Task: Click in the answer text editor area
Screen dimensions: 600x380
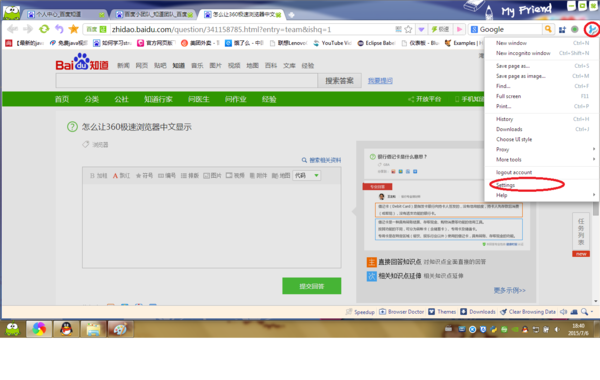Action: click(212, 226)
